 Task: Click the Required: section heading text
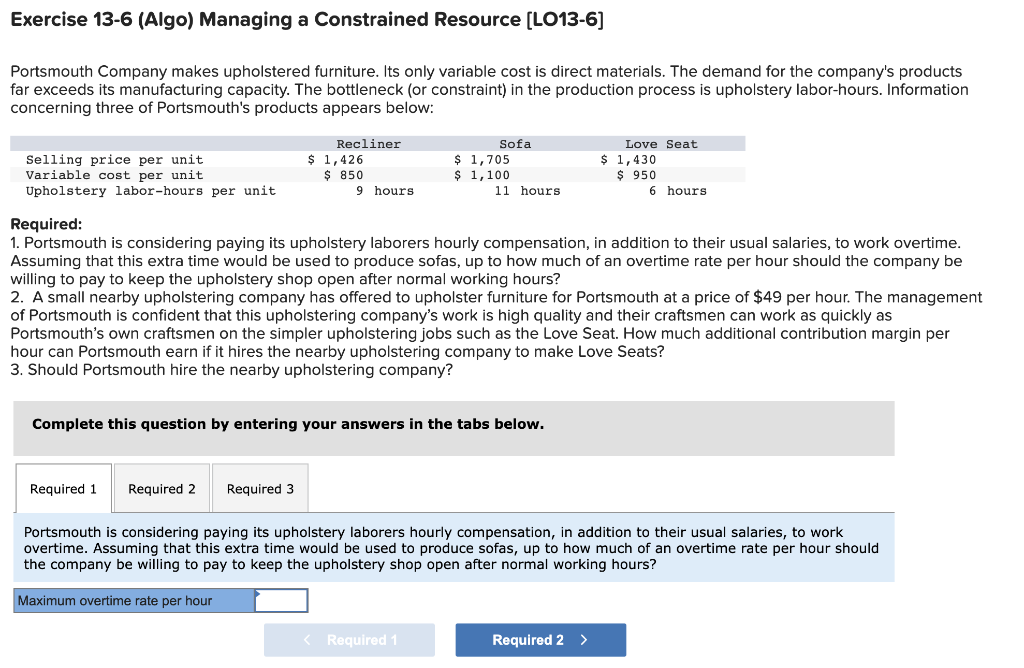(44, 220)
